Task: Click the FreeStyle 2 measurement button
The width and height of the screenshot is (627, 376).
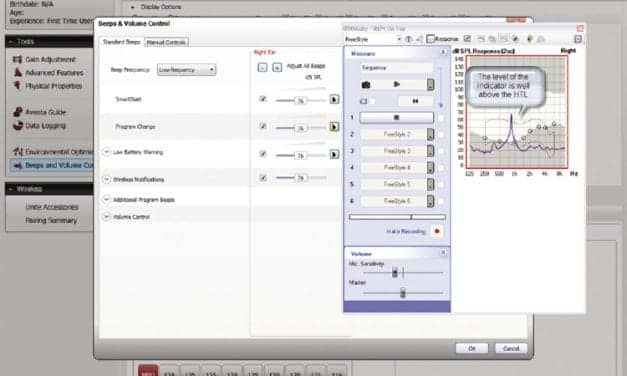Action: [397, 134]
